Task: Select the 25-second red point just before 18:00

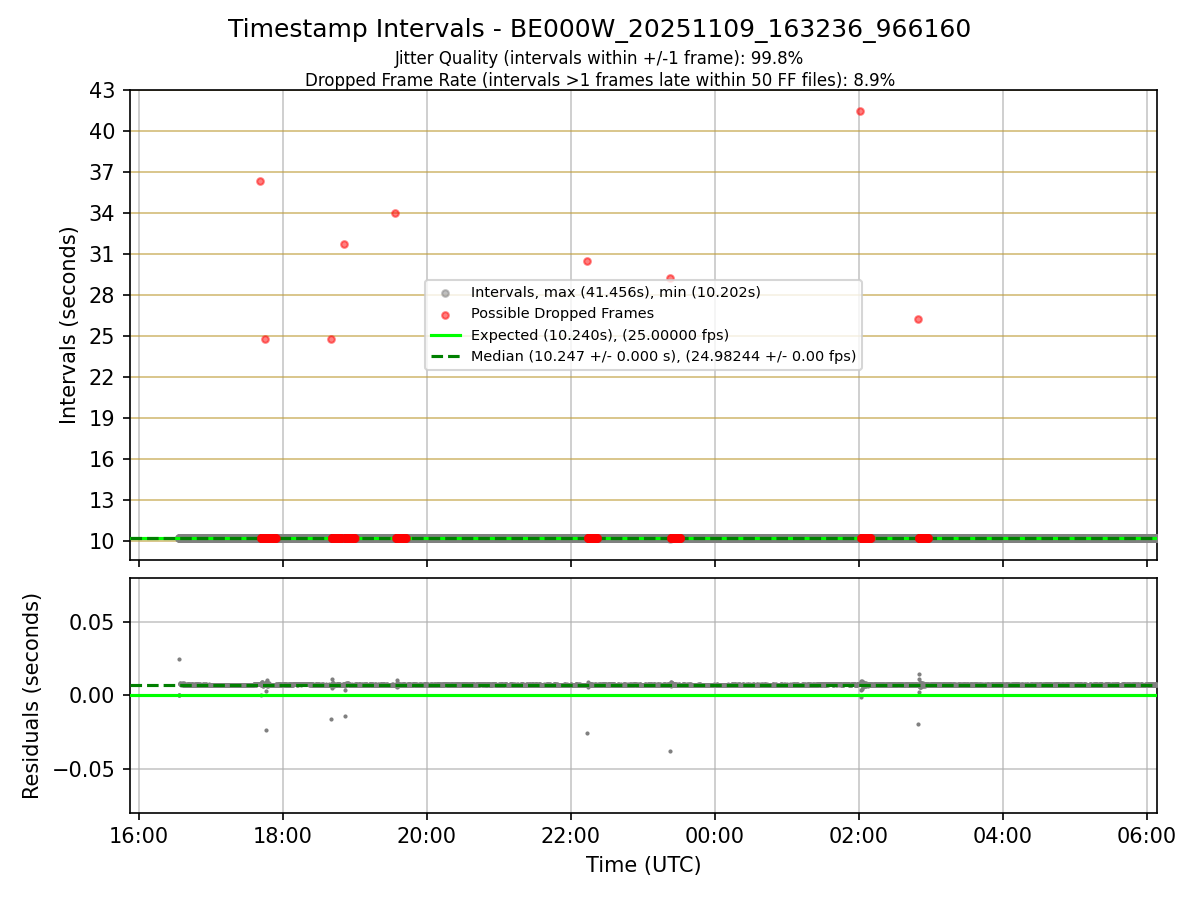Action: coord(265,339)
